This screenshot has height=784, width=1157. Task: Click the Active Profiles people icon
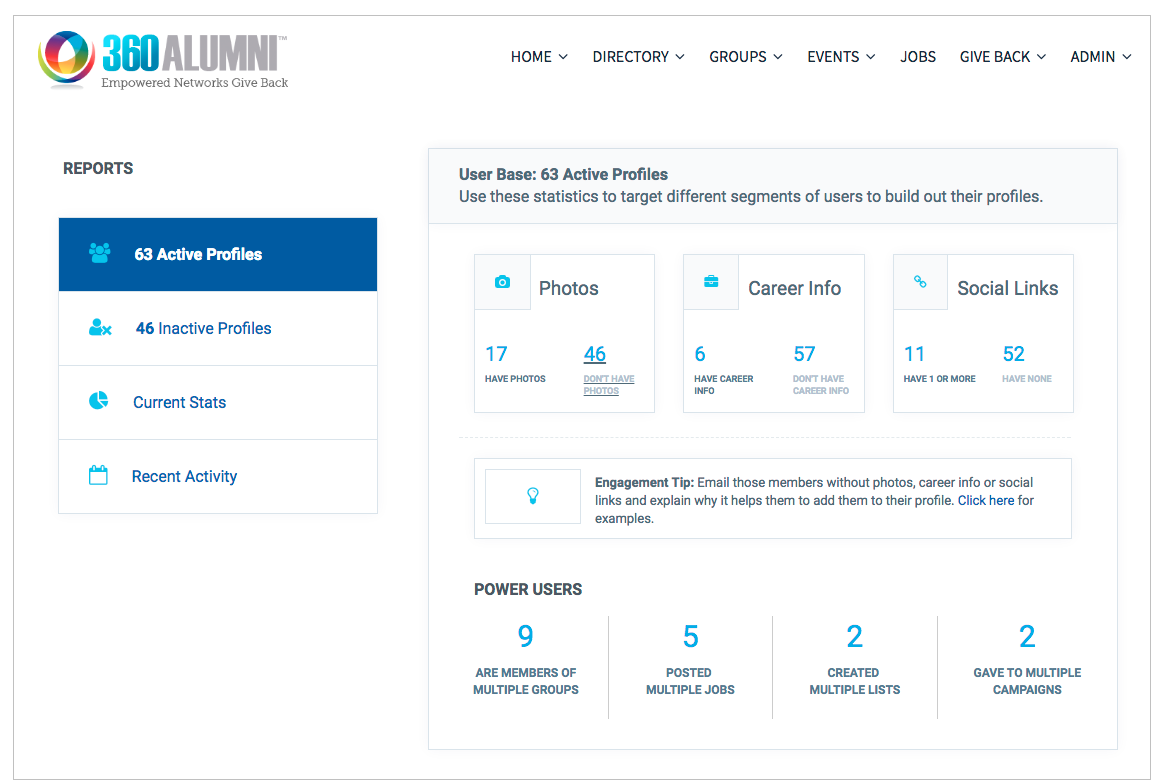tap(100, 253)
